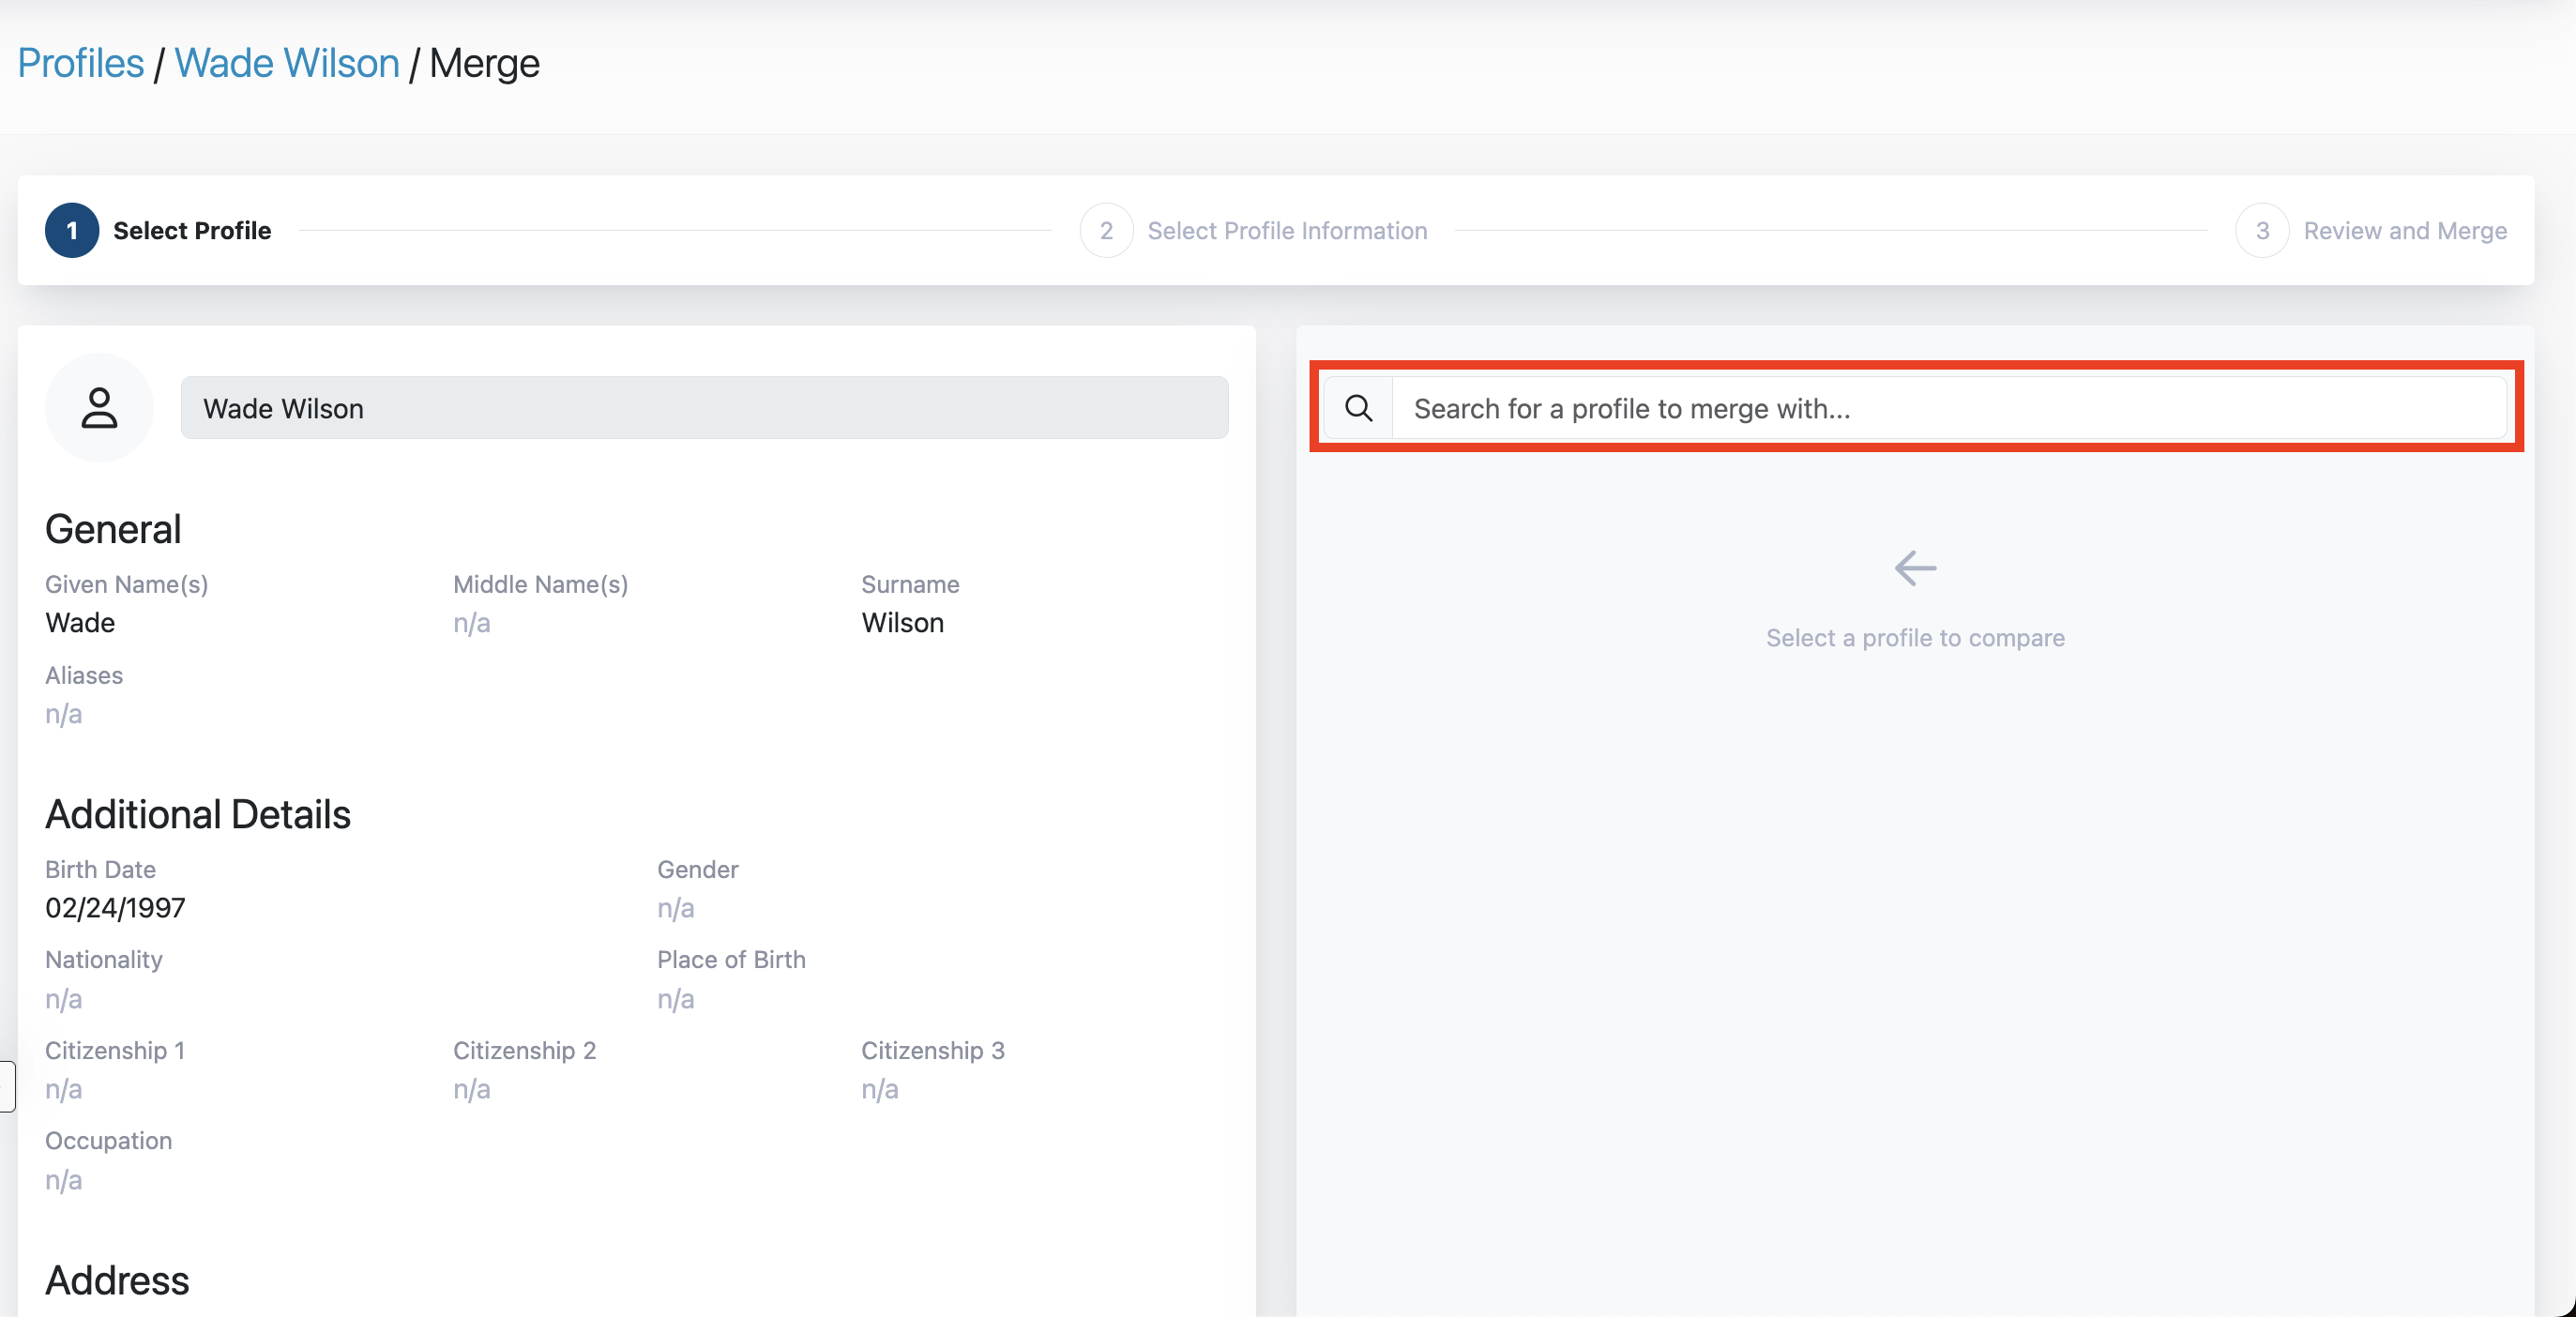Click the magnifying glass search icon
Image resolution: width=2576 pixels, height=1317 pixels.
point(1358,408)
